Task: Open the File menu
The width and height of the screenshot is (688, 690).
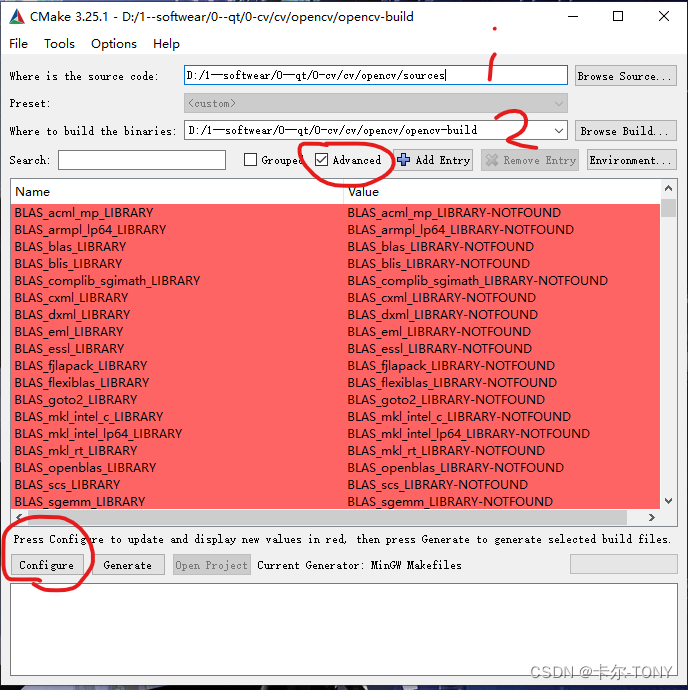Action: tap(18, 44)
